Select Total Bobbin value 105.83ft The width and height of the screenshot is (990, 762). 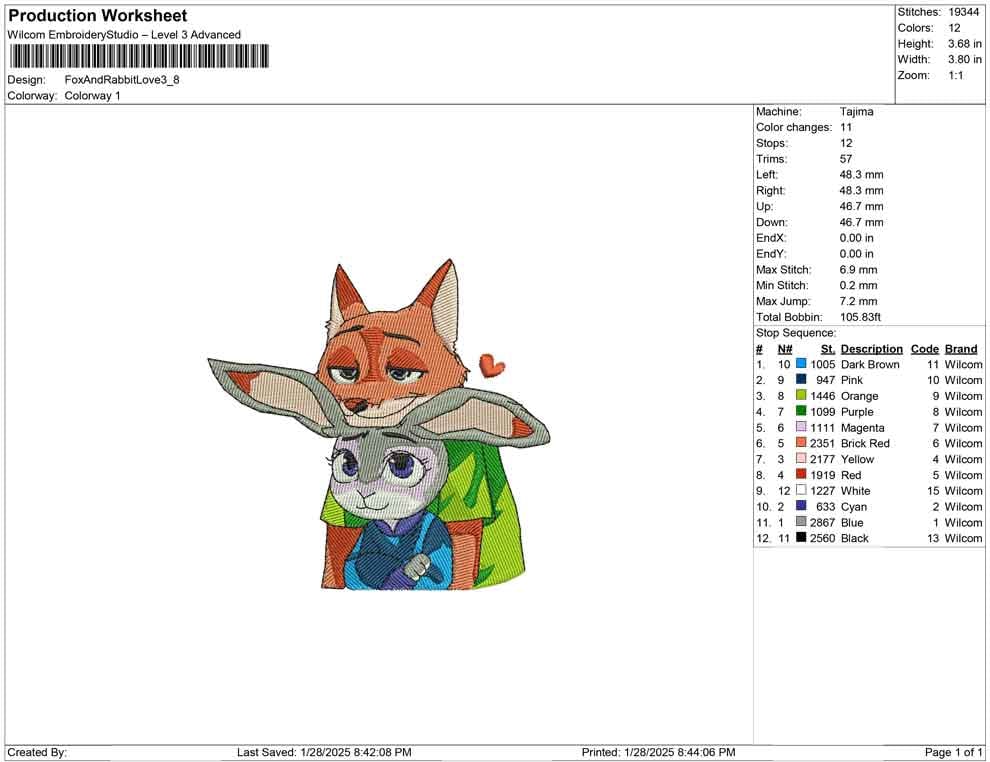pyautogui.click(x=860, y=317)
